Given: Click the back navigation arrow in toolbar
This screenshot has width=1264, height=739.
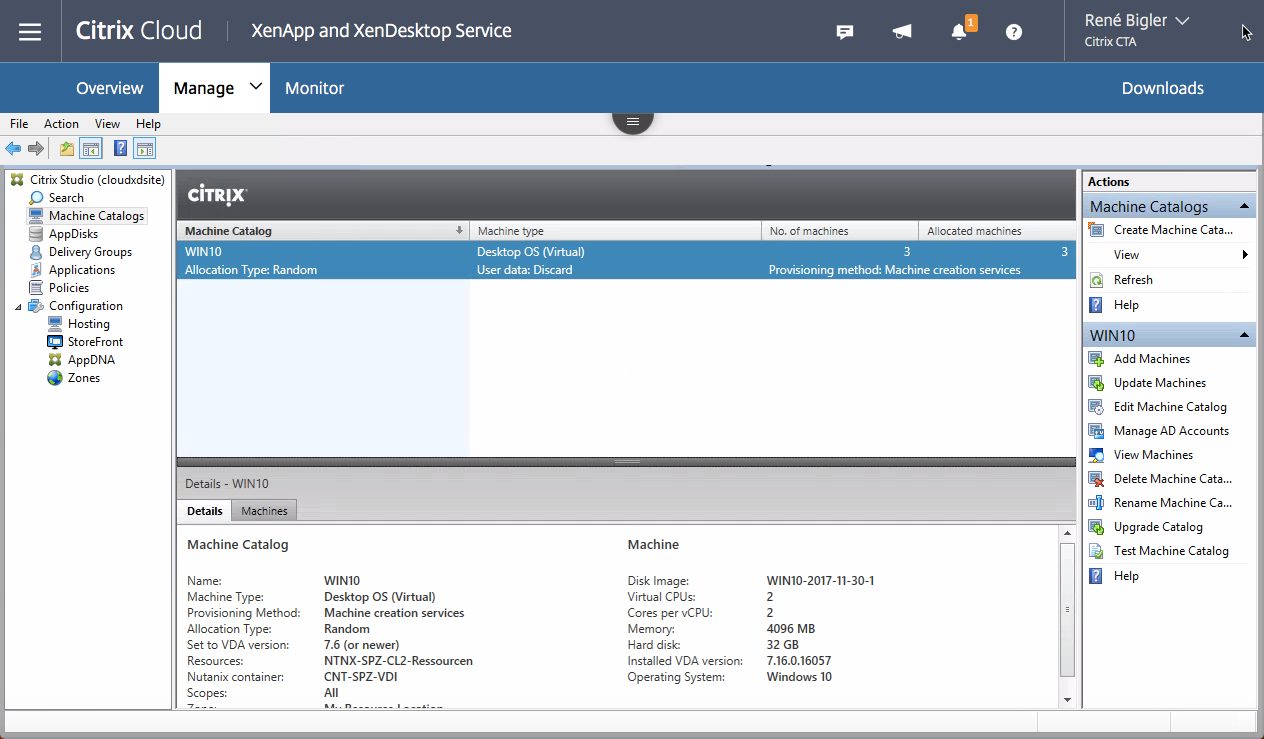Looking at the screenshot, I should [12, 147].
